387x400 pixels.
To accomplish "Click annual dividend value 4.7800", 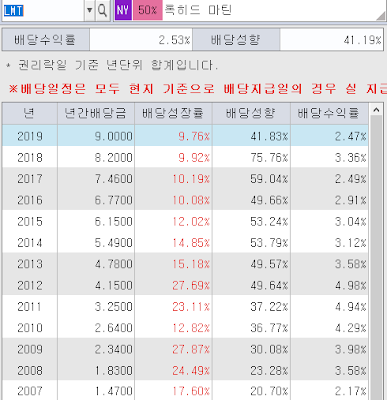I will (114, 264).
